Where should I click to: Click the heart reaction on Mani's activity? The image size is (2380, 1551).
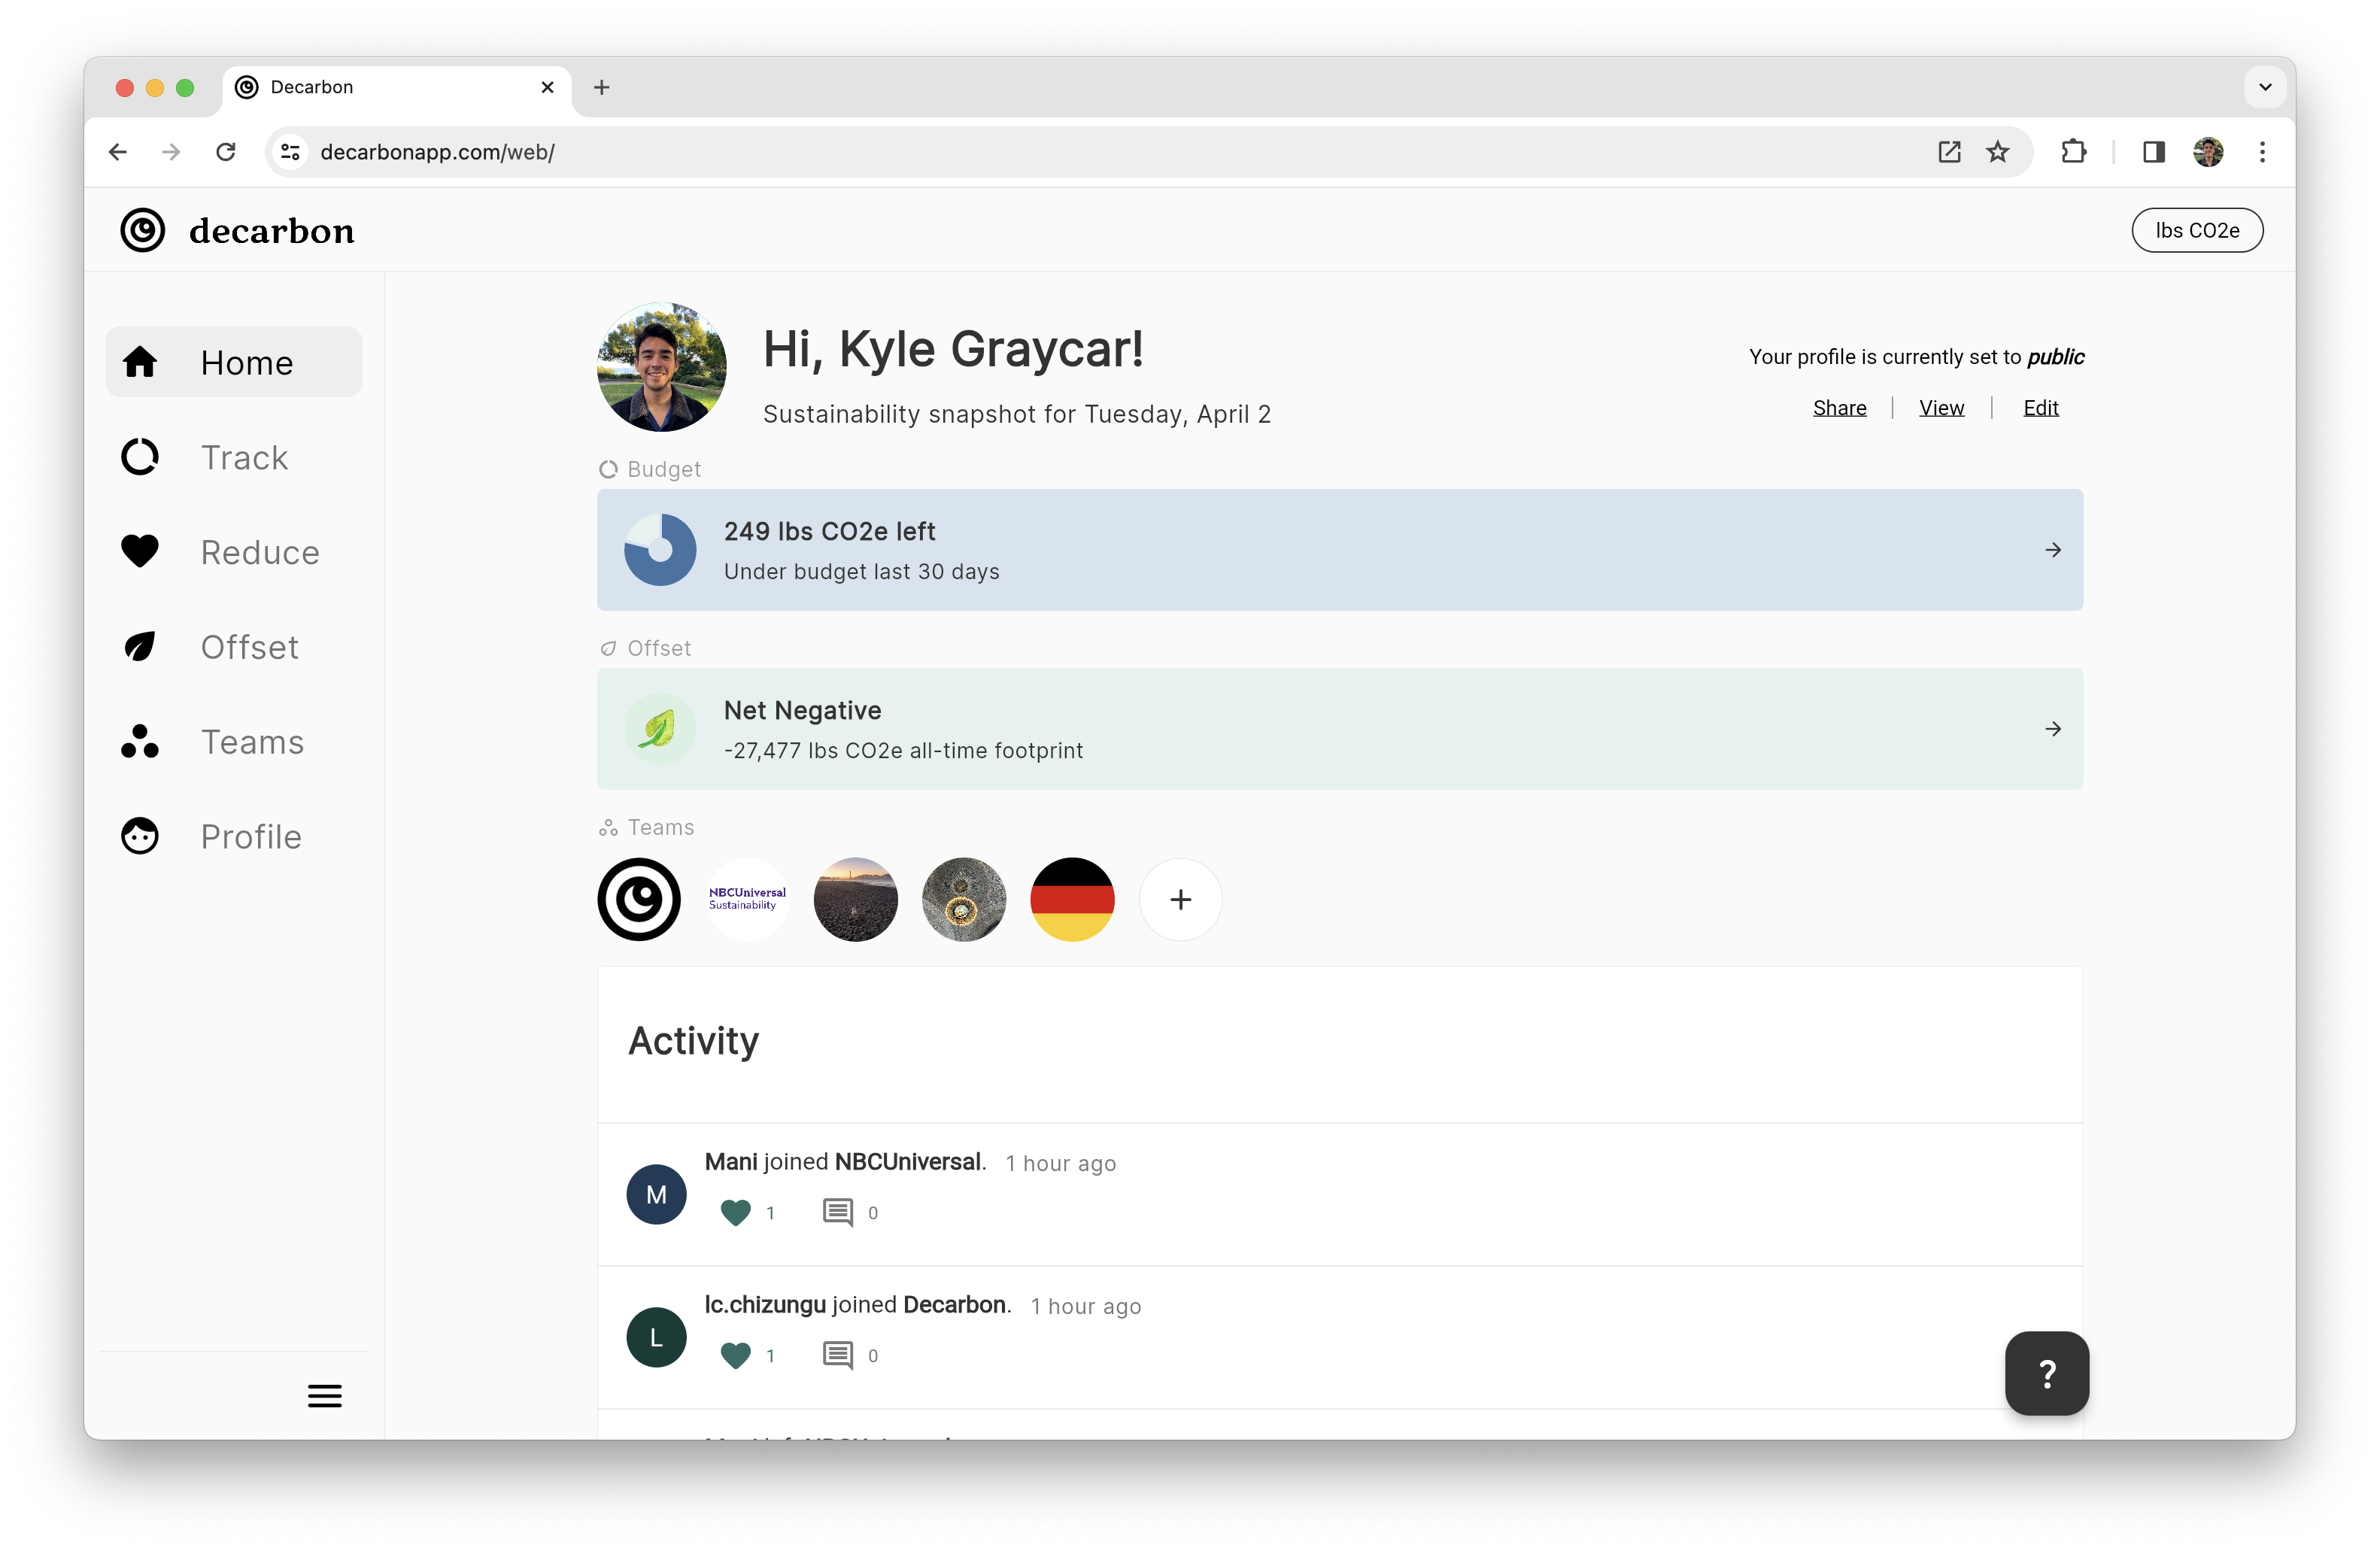pyautogui.click(x=735, y=1211)
